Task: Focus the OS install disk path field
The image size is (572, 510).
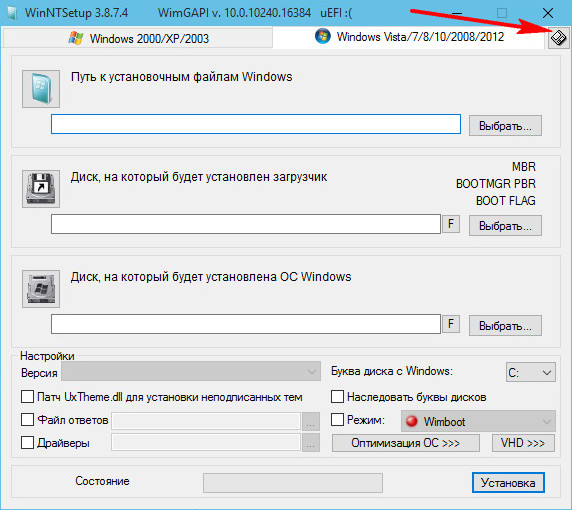Action: pyautogui.click(x=246, y=324)
